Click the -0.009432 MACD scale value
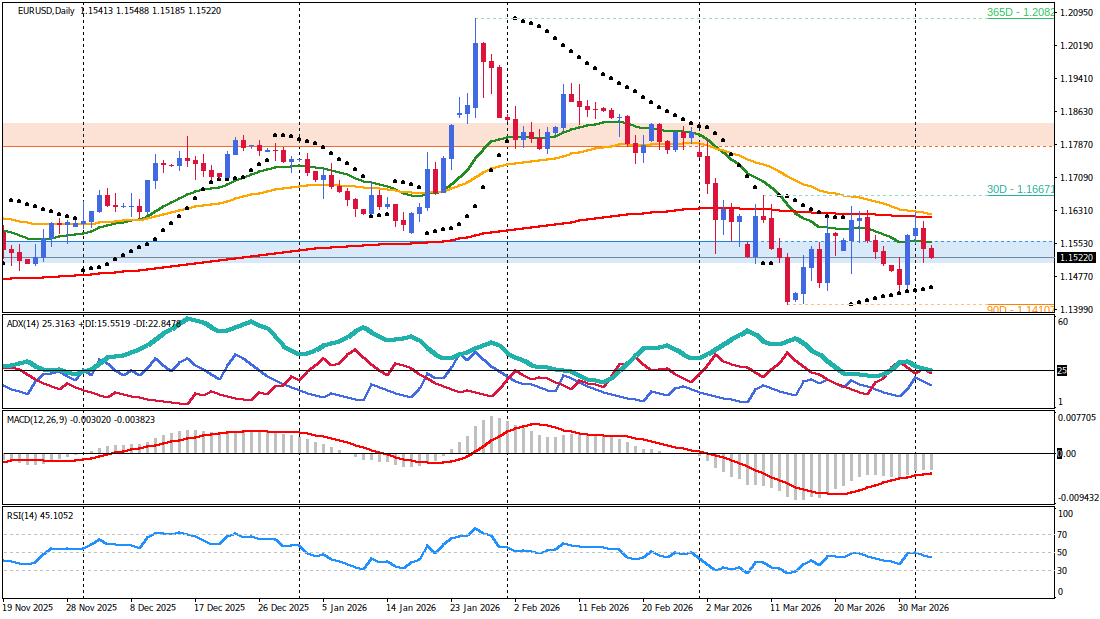 click(x=1077, y=497)
